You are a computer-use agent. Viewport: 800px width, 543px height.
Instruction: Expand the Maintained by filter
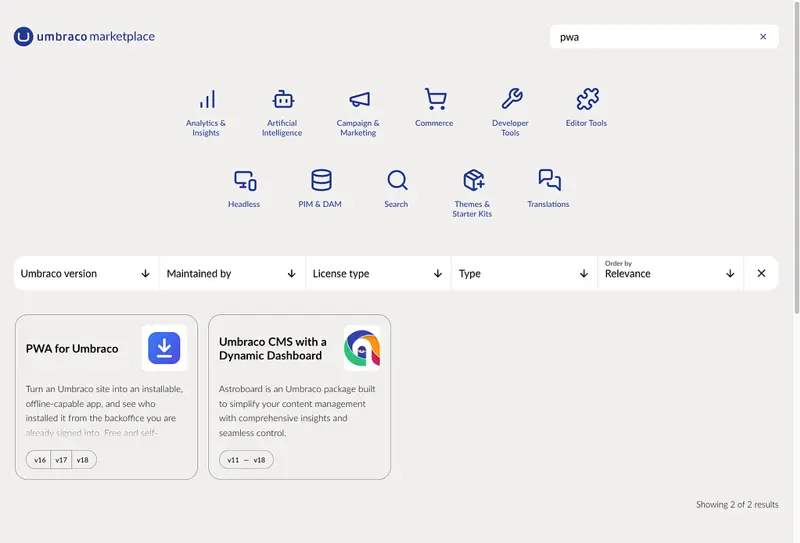tap(232, 274)
